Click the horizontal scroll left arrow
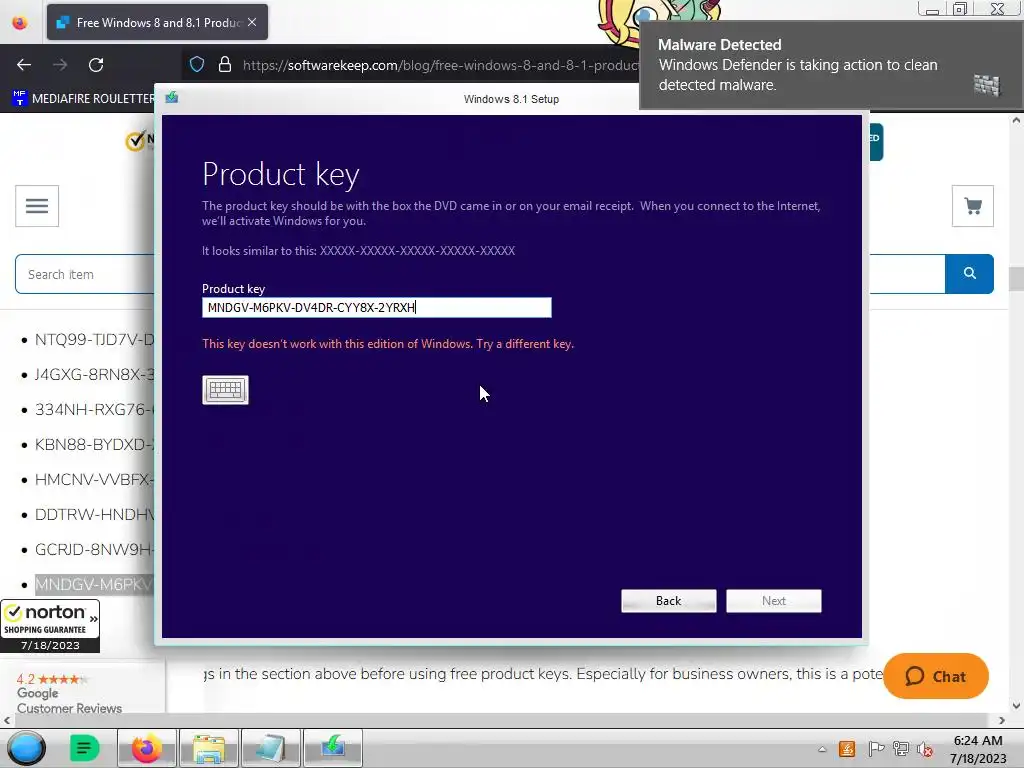This screenshot has width=1024, height=768. 7,720
